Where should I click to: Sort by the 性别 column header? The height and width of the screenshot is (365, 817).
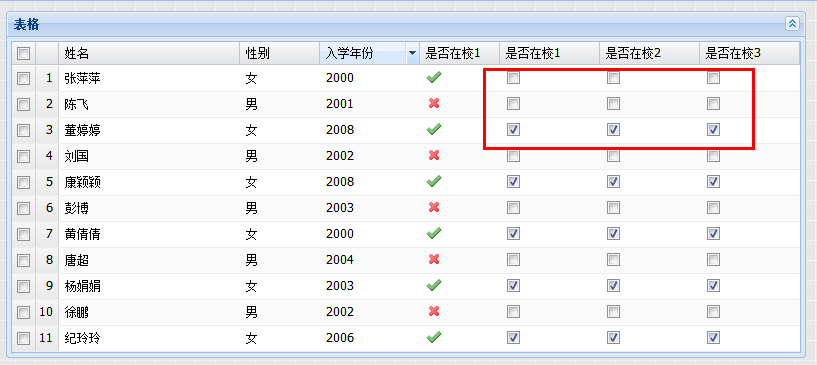point(280,53)
